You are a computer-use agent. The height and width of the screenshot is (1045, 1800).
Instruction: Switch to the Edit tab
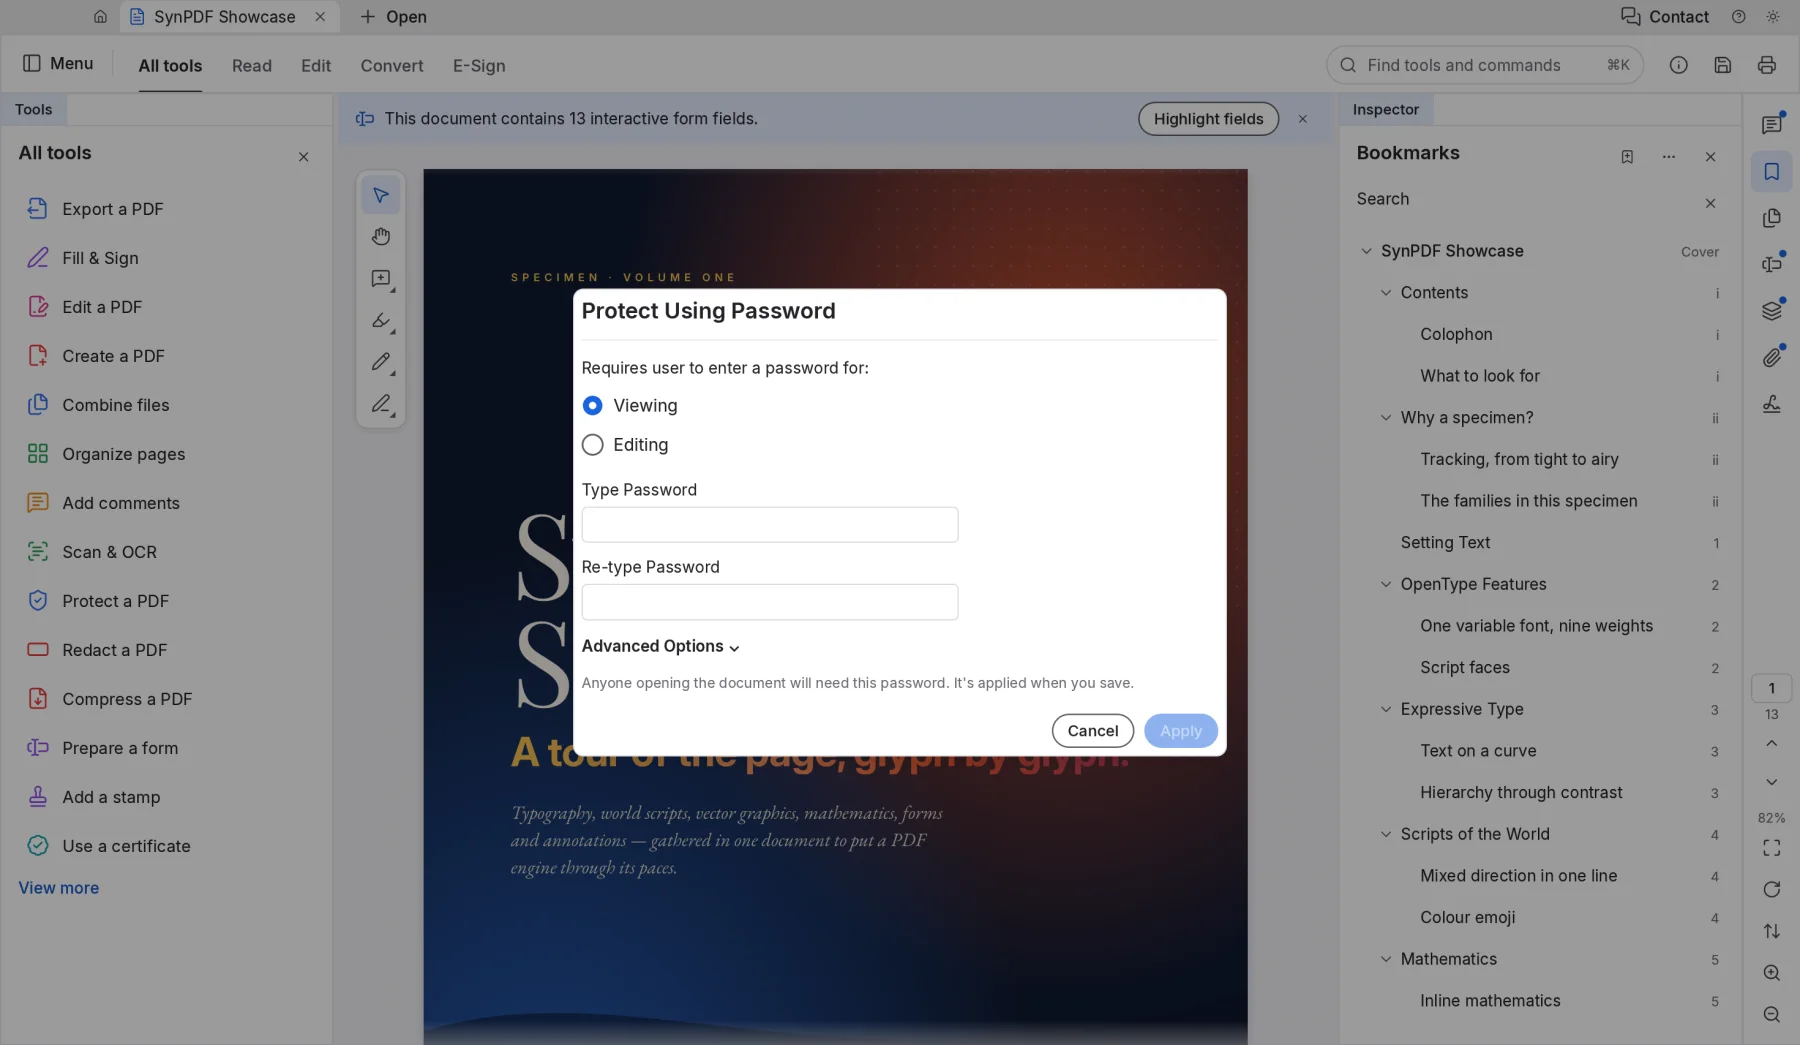(316, 66)
